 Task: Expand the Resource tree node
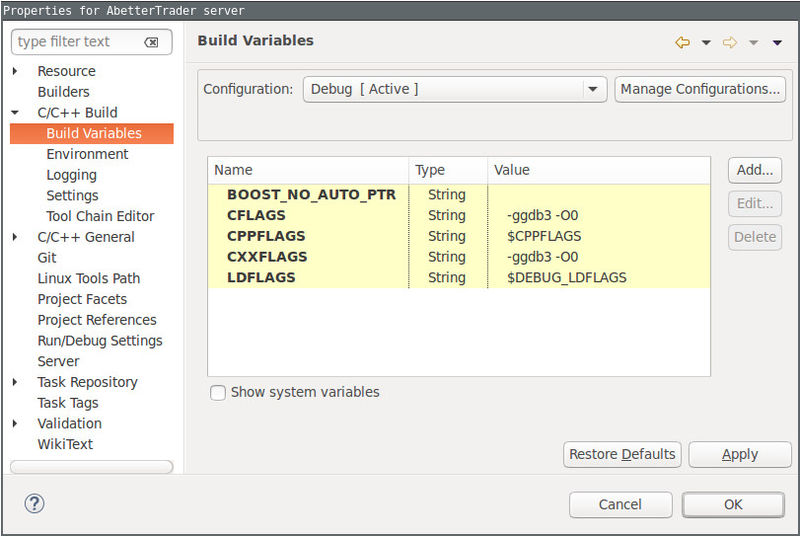(x=15, y=71)
